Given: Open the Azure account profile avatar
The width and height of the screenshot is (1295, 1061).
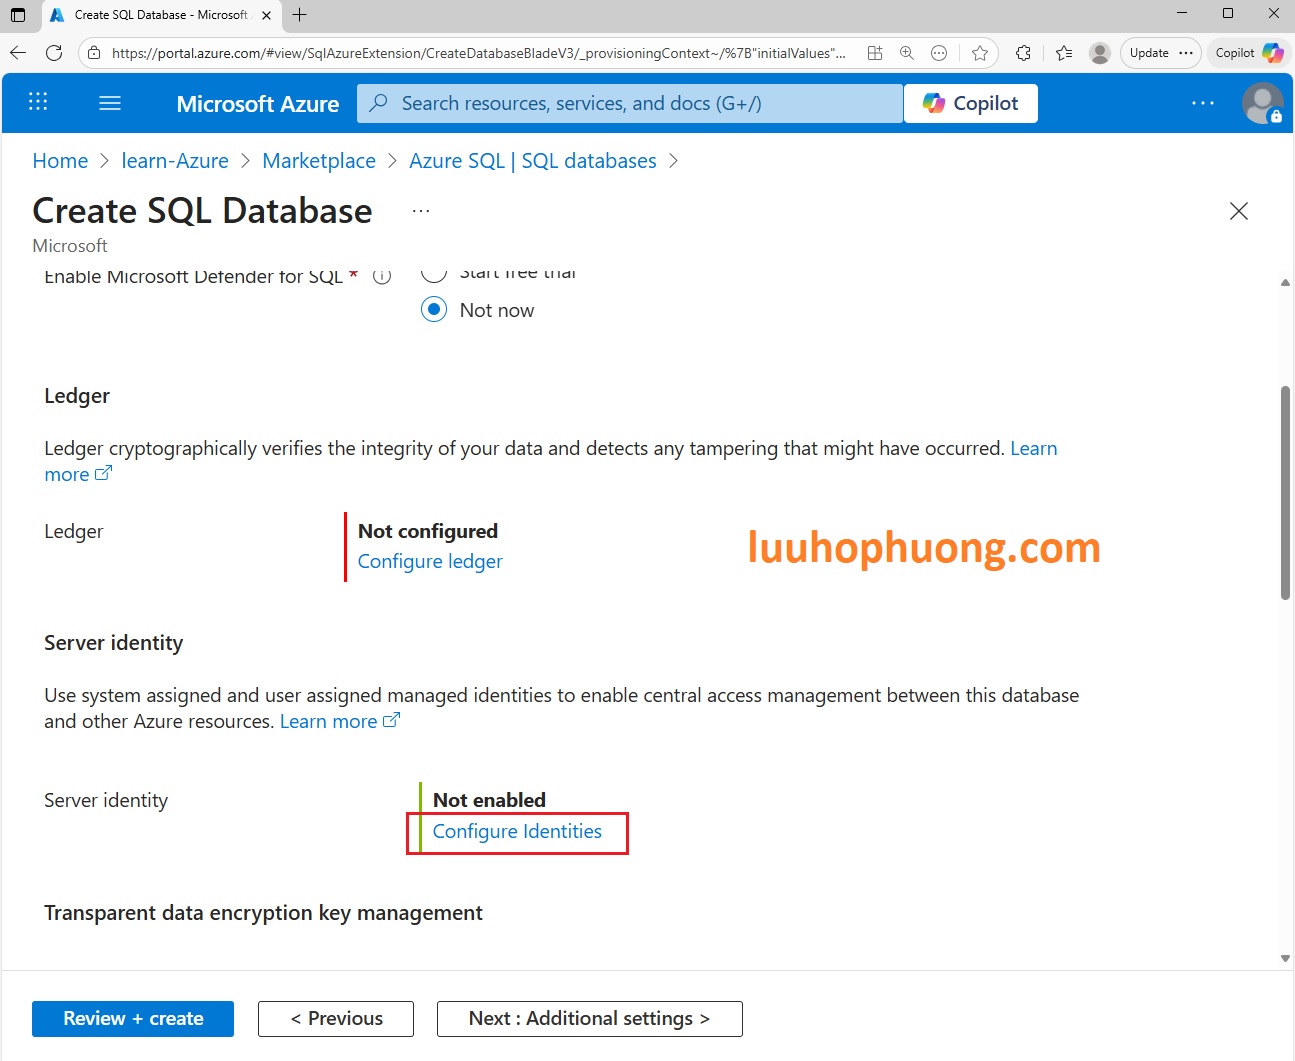Looking at the screenshot, I should click(1261, 103).
